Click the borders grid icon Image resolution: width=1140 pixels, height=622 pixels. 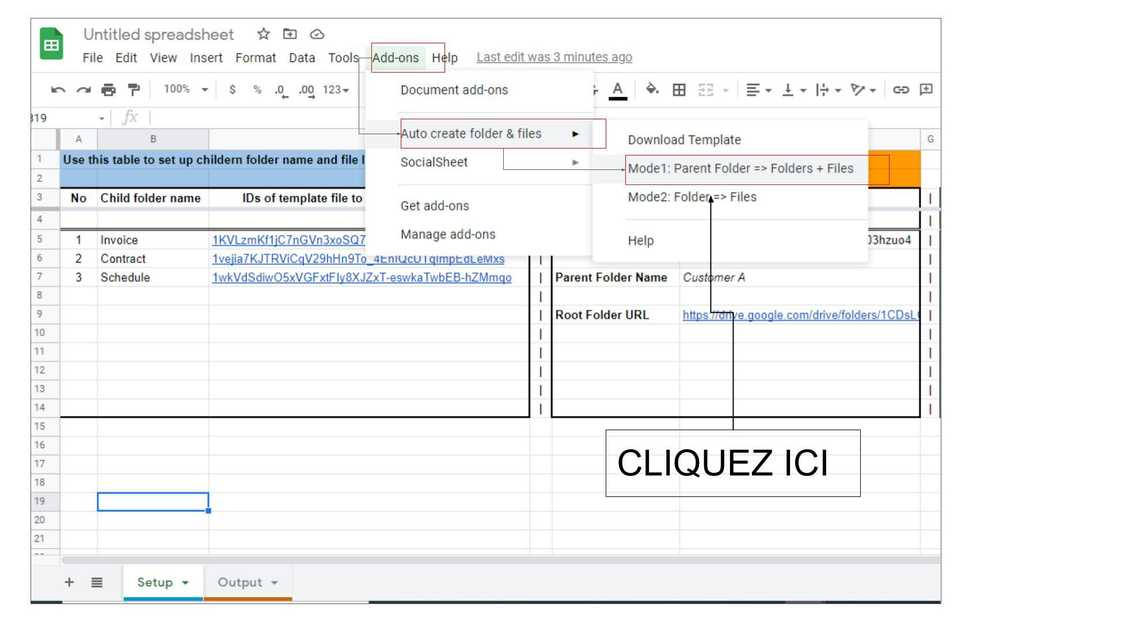click(x=679, y=90)
